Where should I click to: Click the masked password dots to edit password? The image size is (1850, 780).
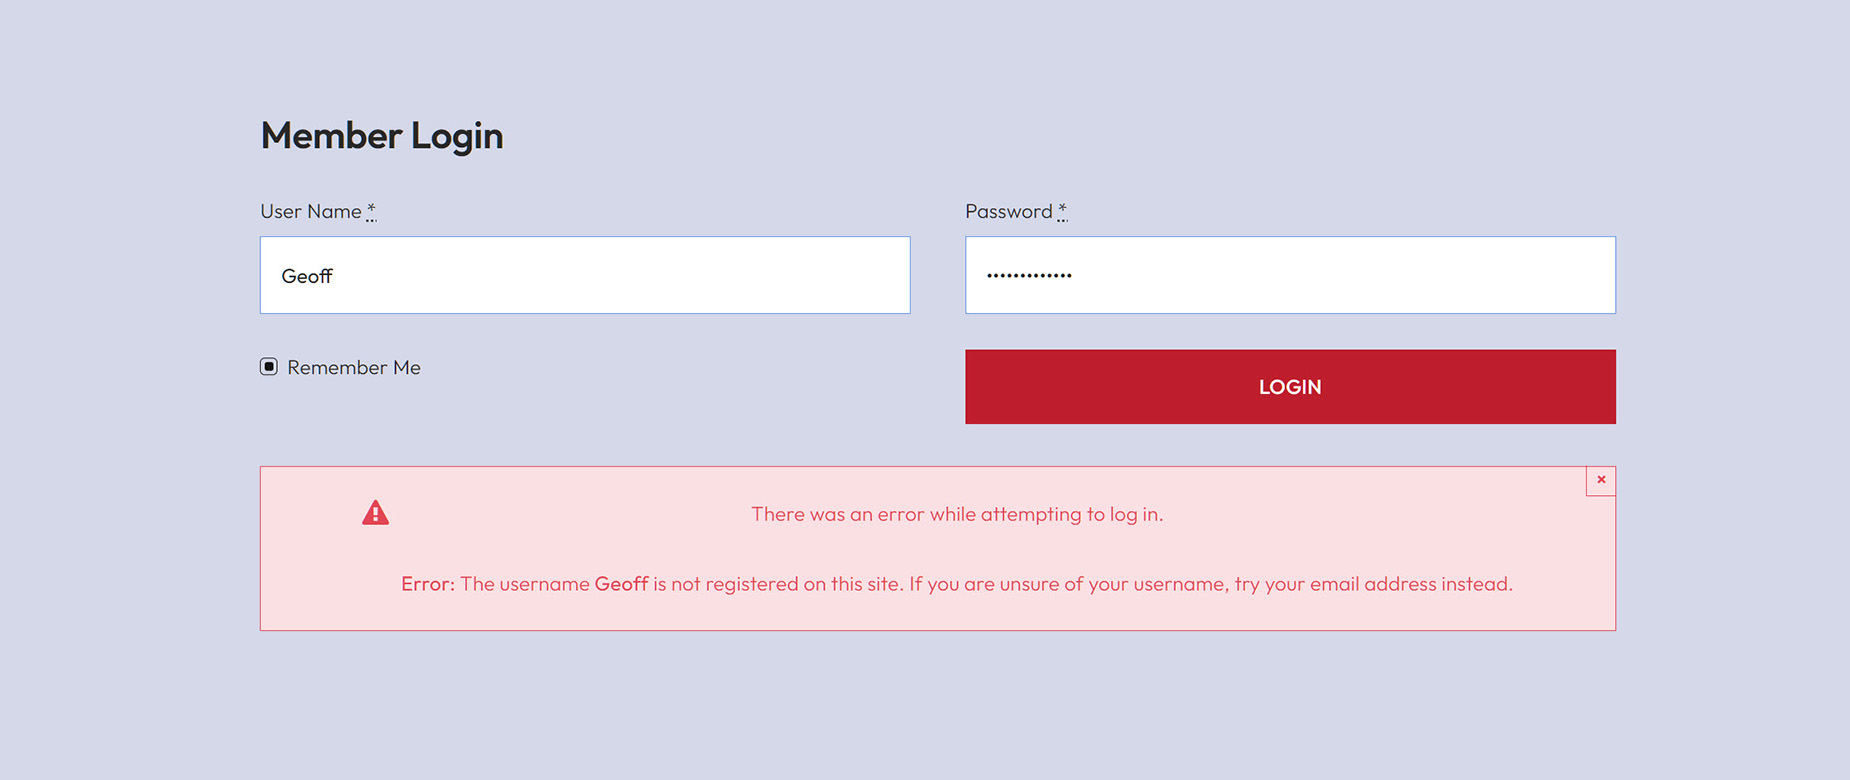tap(1028, 275)
